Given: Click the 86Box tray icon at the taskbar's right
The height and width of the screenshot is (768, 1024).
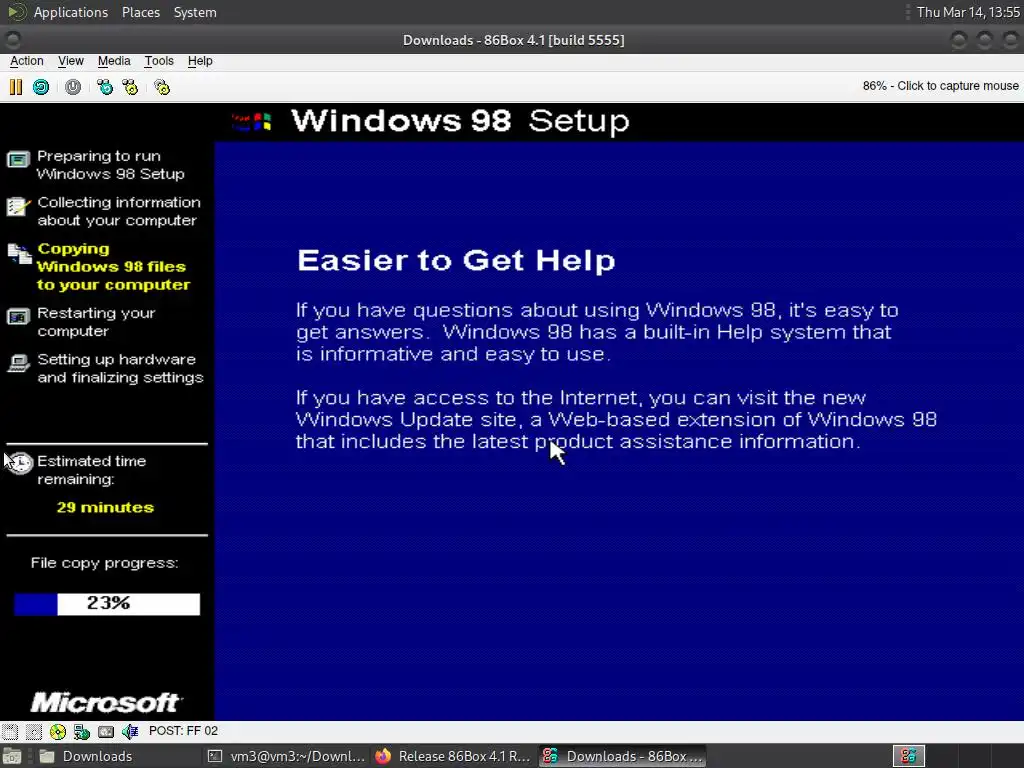Looking at the screenshot, I should click(x=908, y=756).
